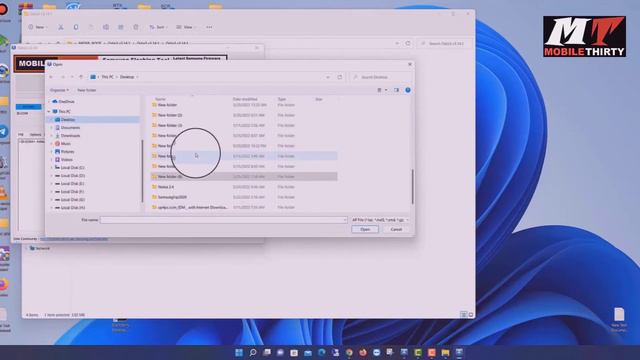Expand Documents node chevron
This screenshot has height=360, width=640.
[x=51, y=127]
